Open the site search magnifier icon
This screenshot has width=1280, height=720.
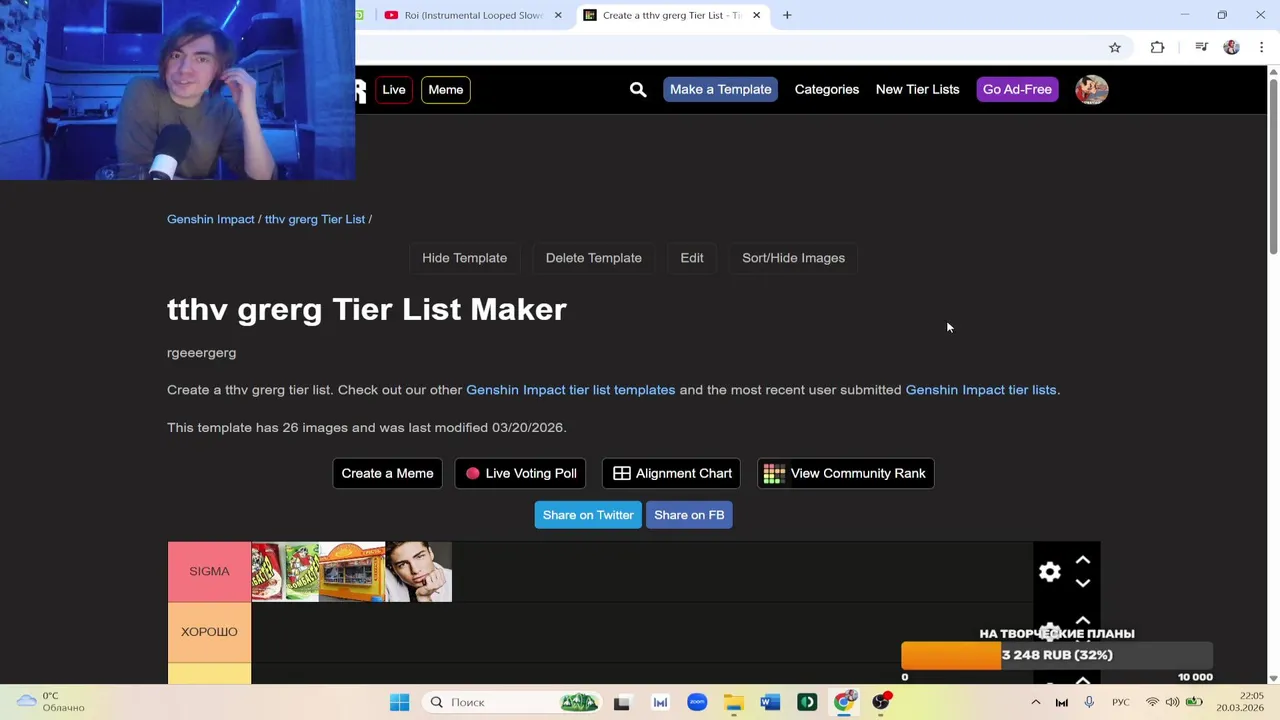click(x=638, y=90)
